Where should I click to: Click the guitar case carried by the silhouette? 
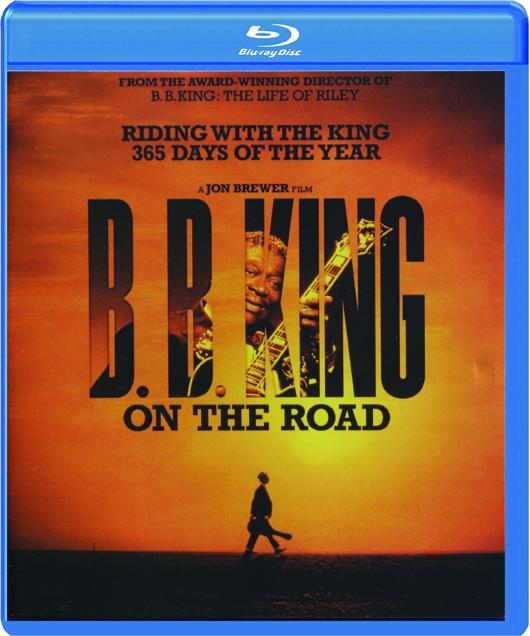click(271, 528)
